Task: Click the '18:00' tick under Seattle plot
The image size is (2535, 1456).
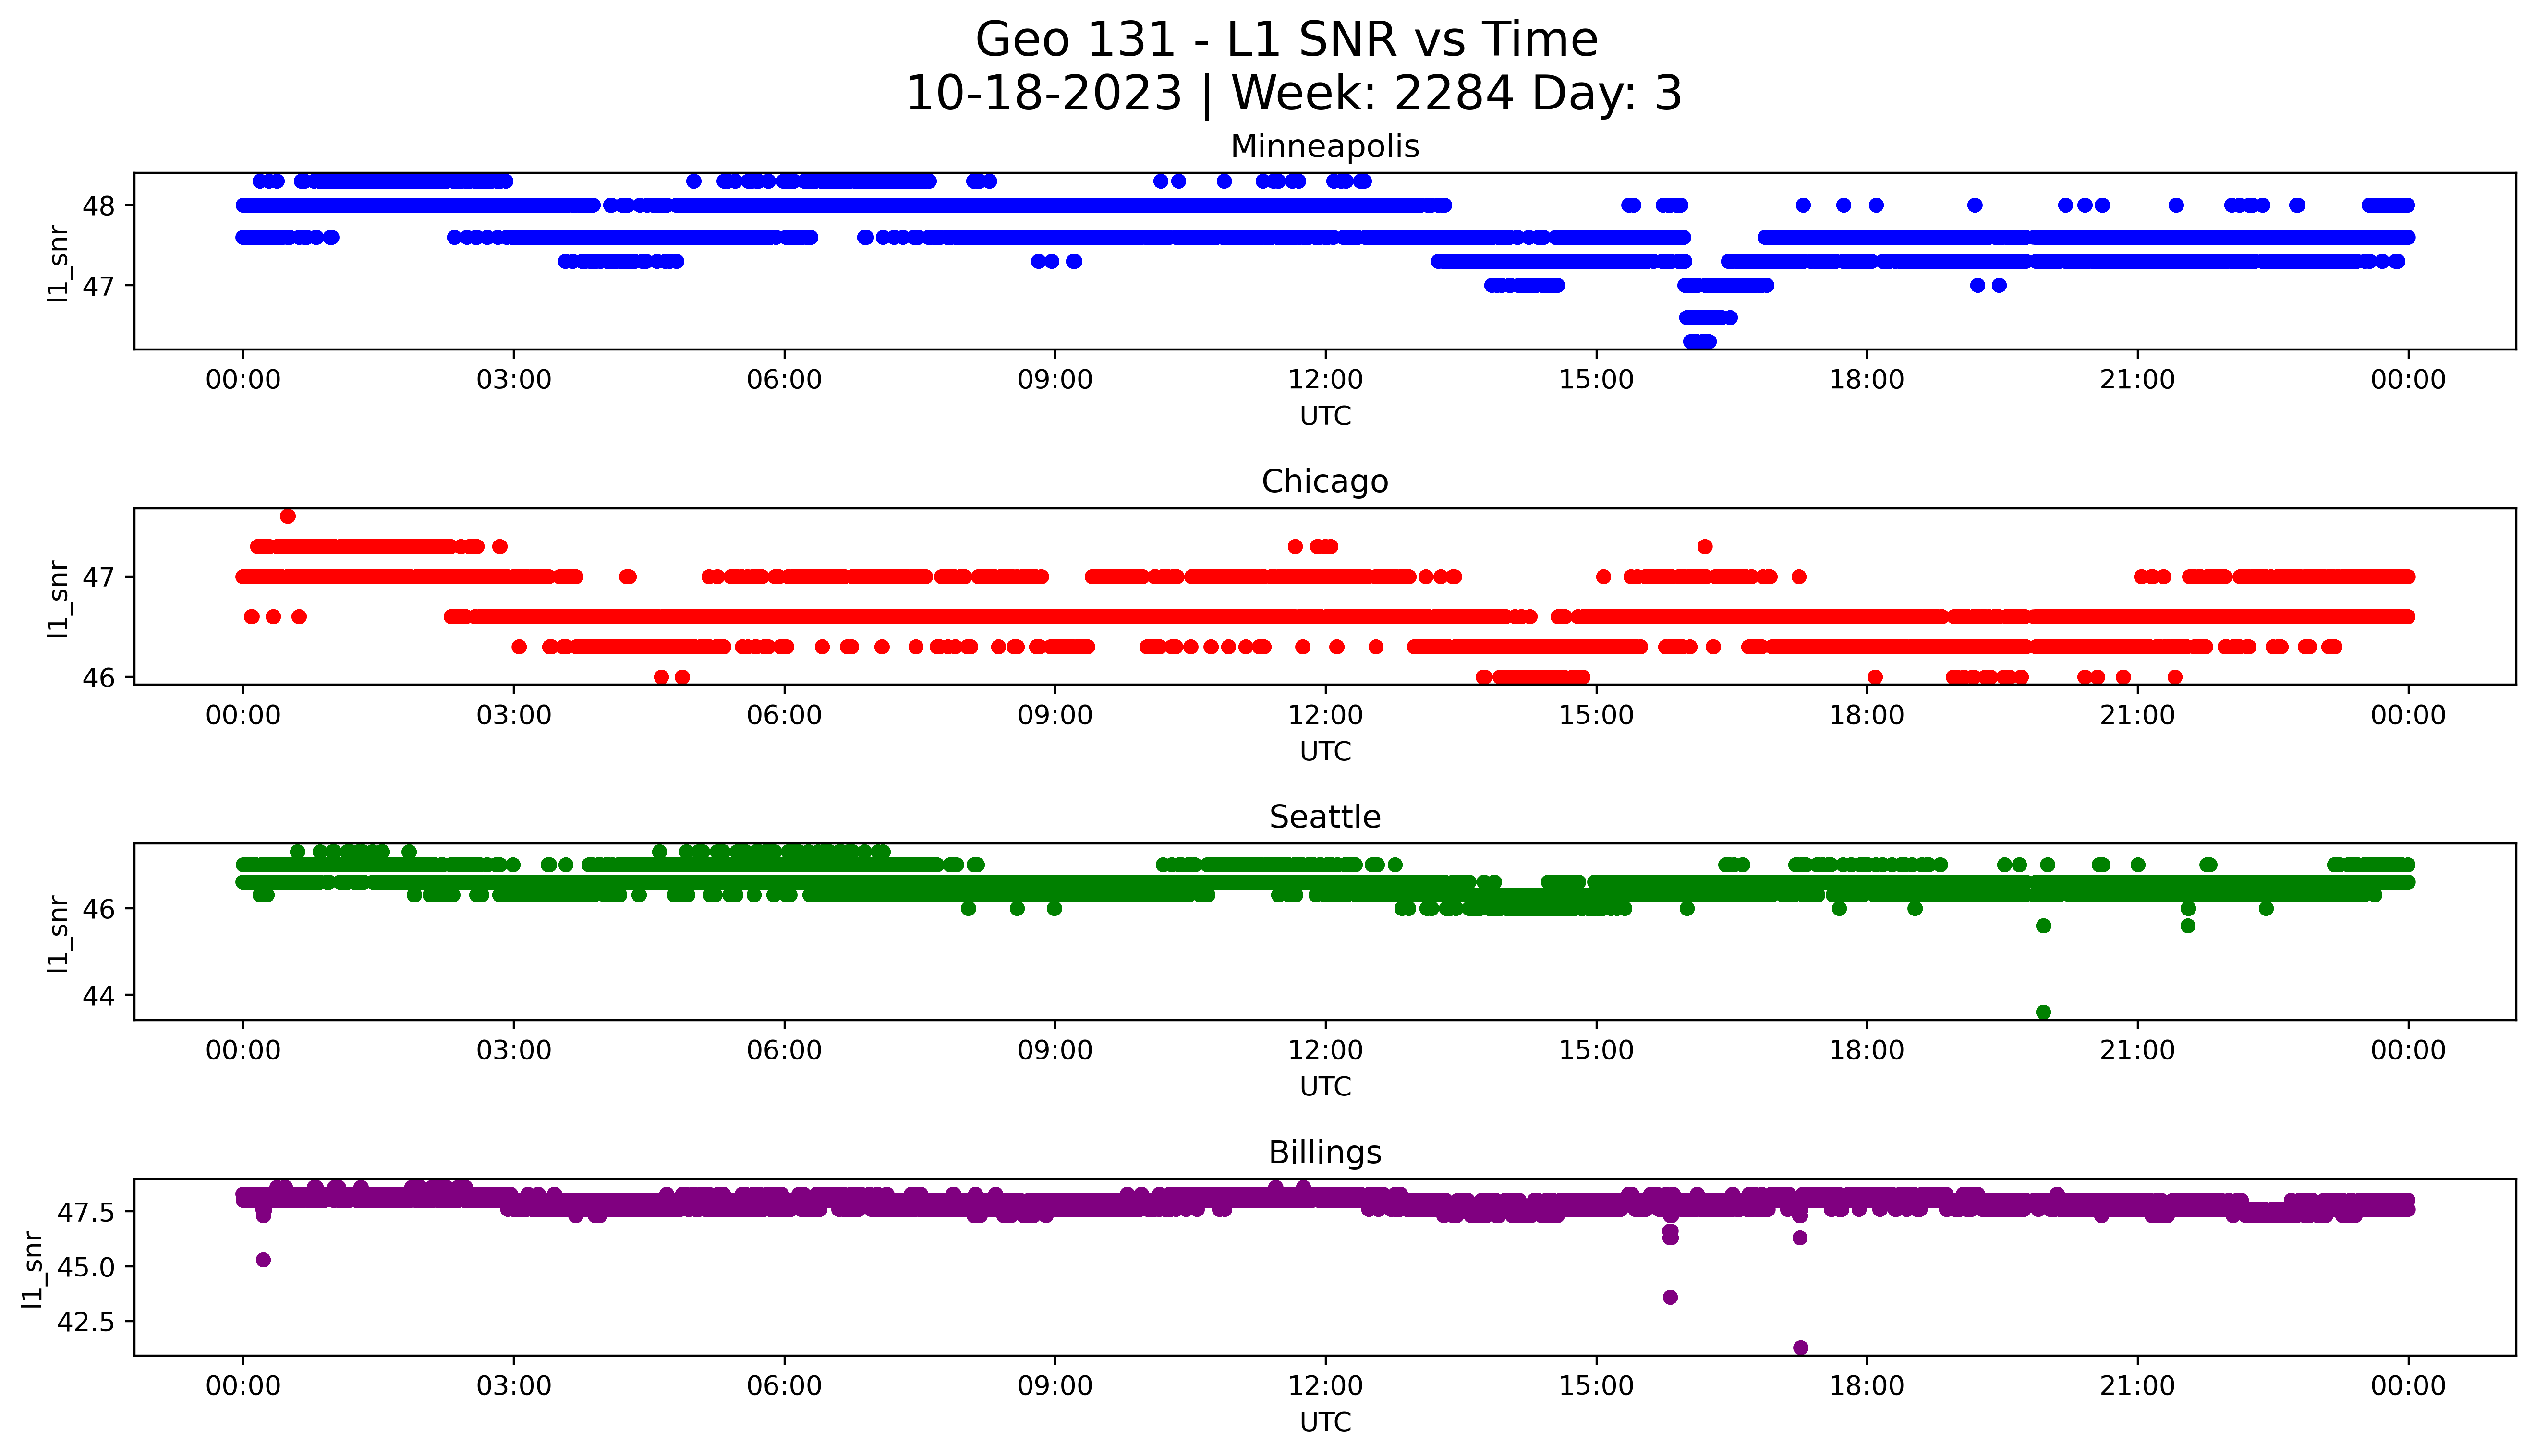Action: [x=1867, y=1050]
